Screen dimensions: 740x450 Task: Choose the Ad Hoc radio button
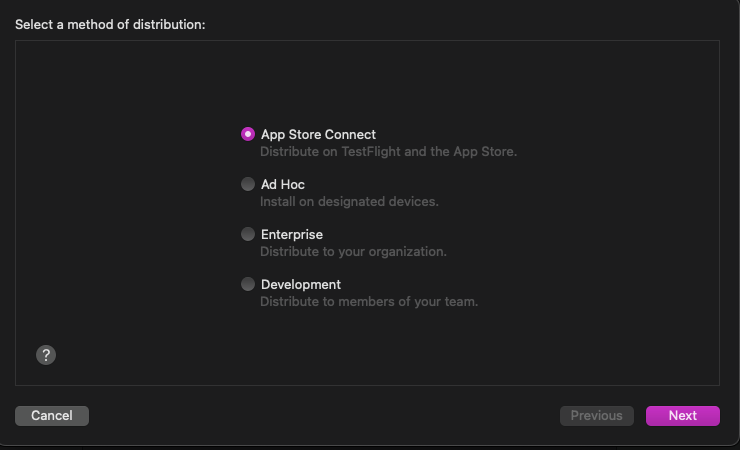coord(248,184)
